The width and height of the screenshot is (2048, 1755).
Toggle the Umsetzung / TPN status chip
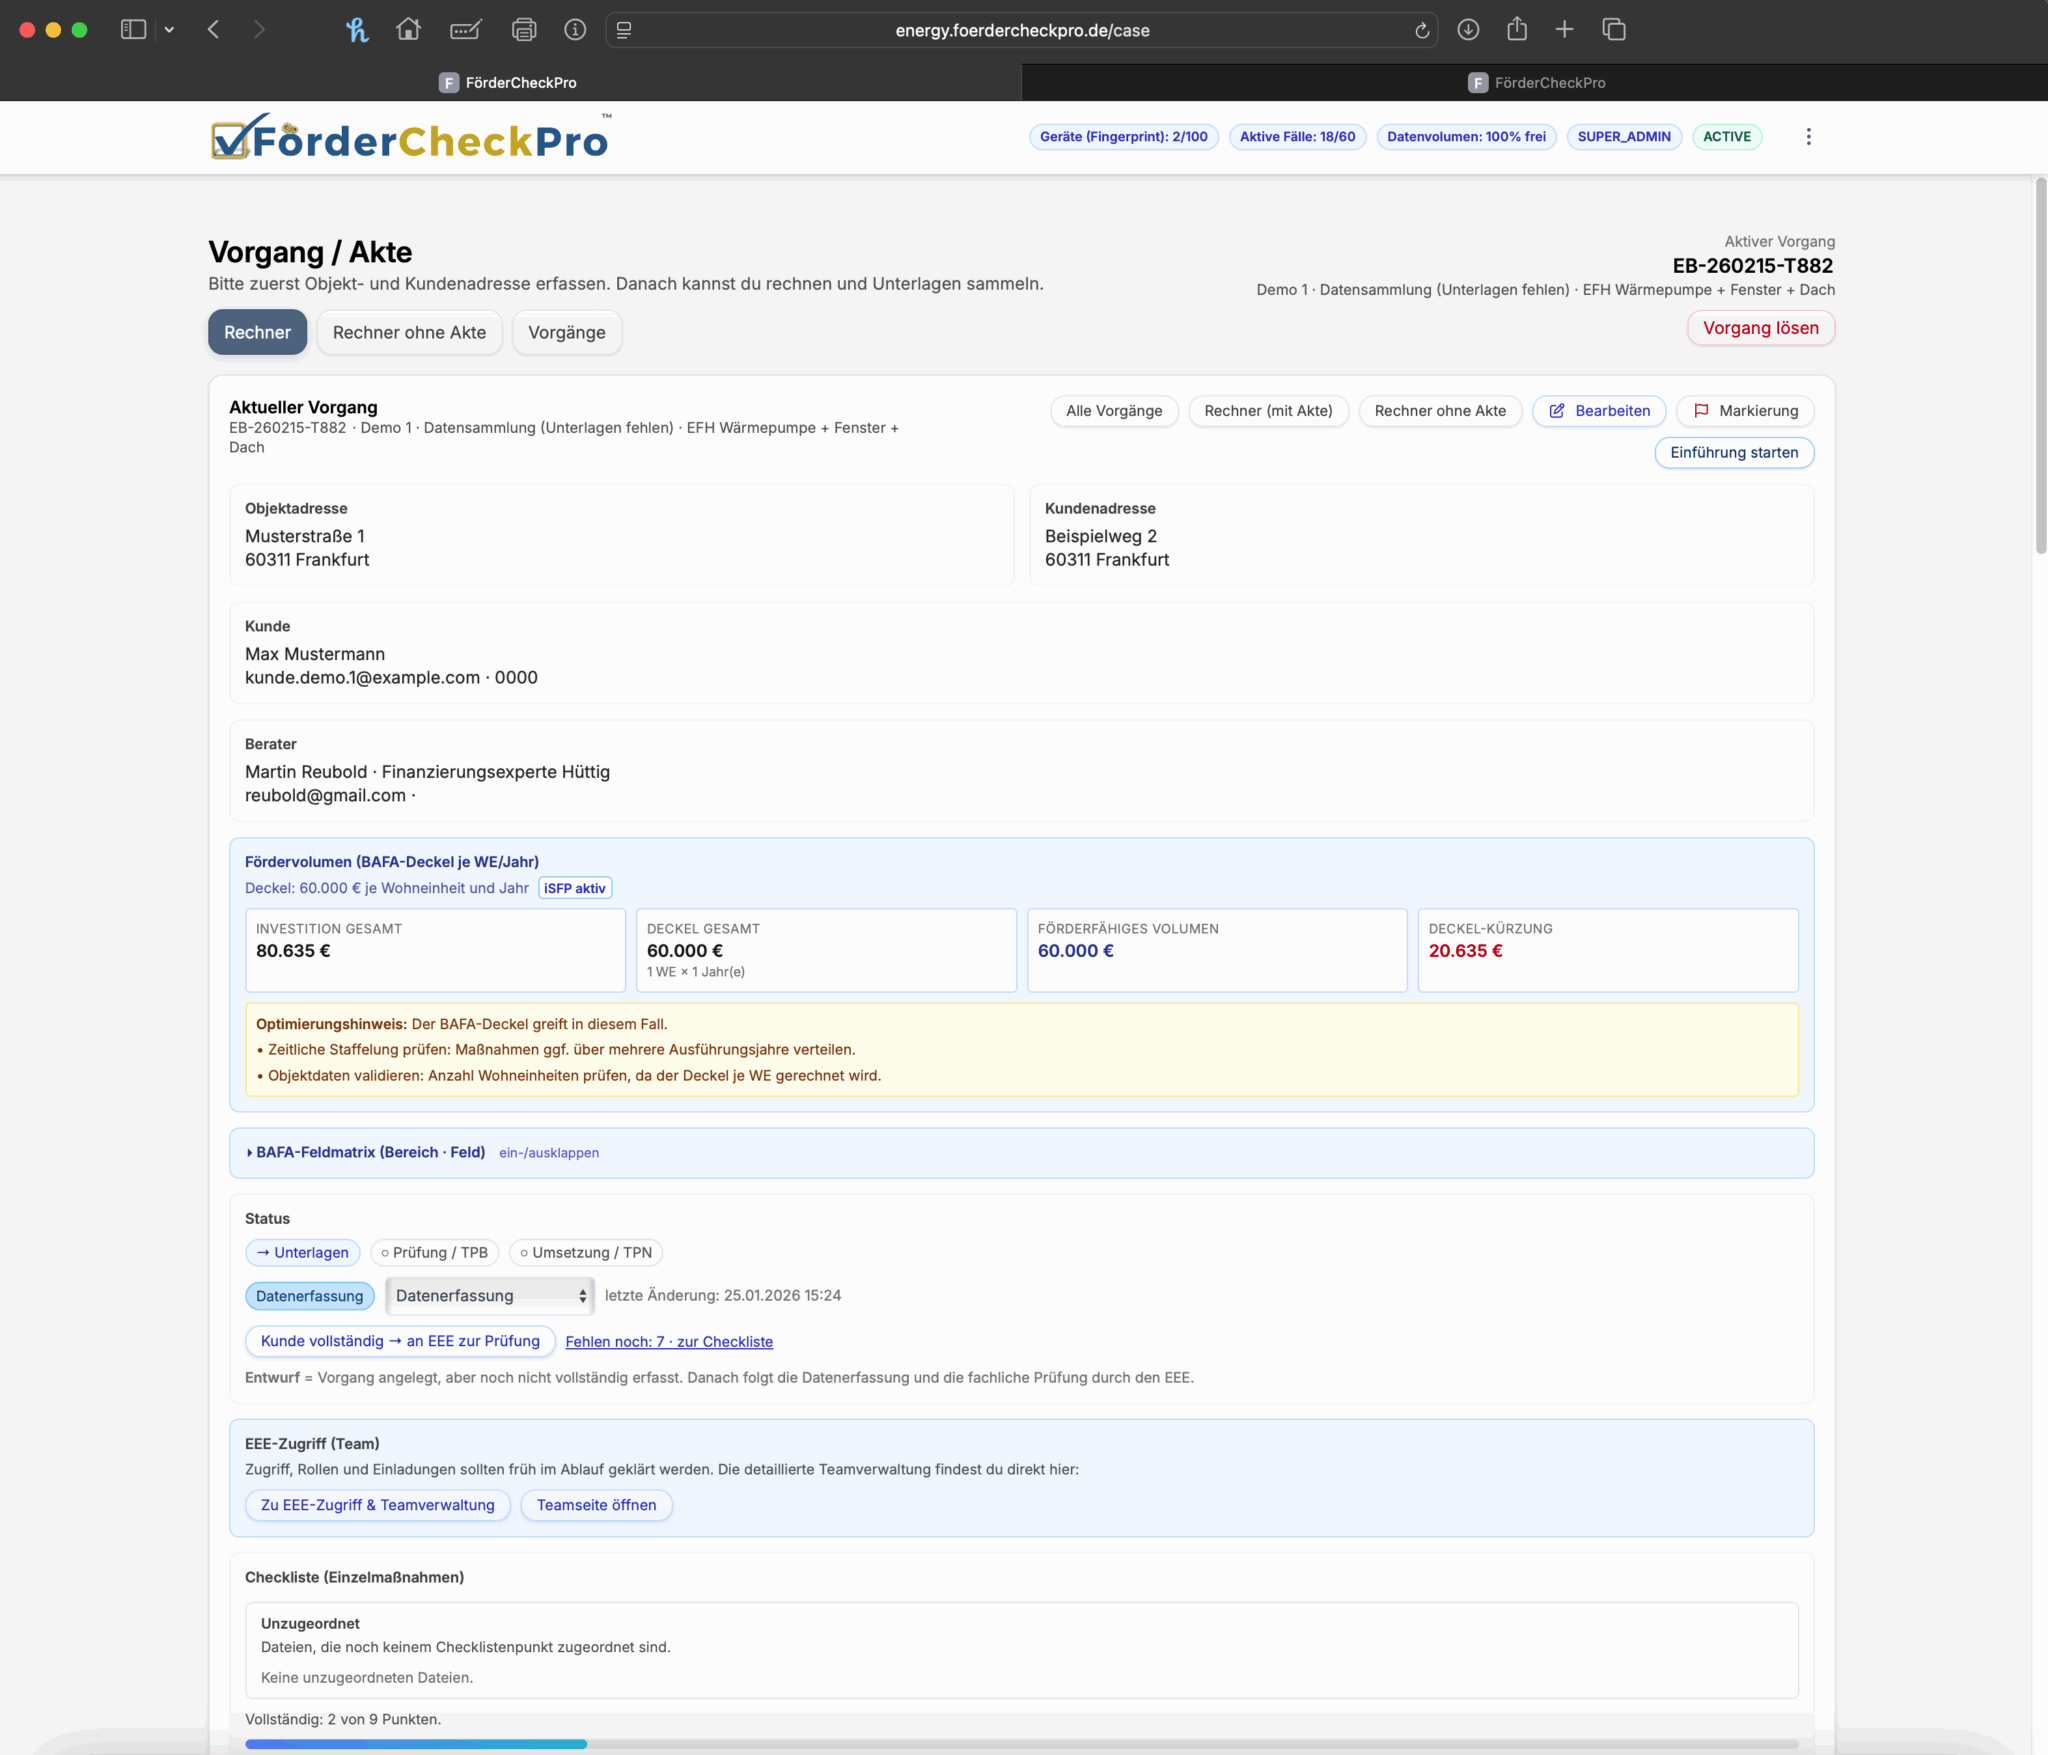[x=586, y=1252]
